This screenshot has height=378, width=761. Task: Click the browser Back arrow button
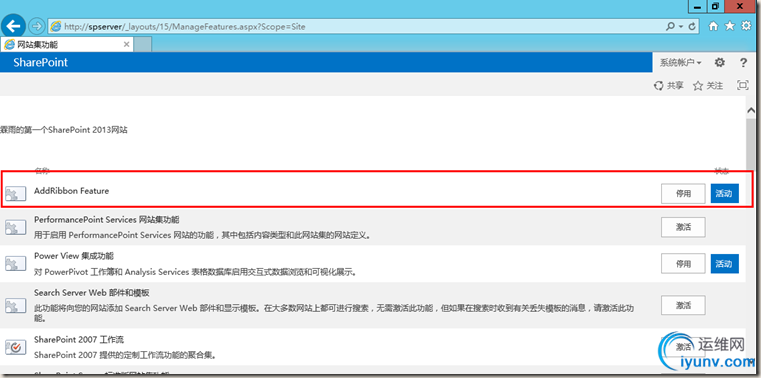click(x=14, y=26)
